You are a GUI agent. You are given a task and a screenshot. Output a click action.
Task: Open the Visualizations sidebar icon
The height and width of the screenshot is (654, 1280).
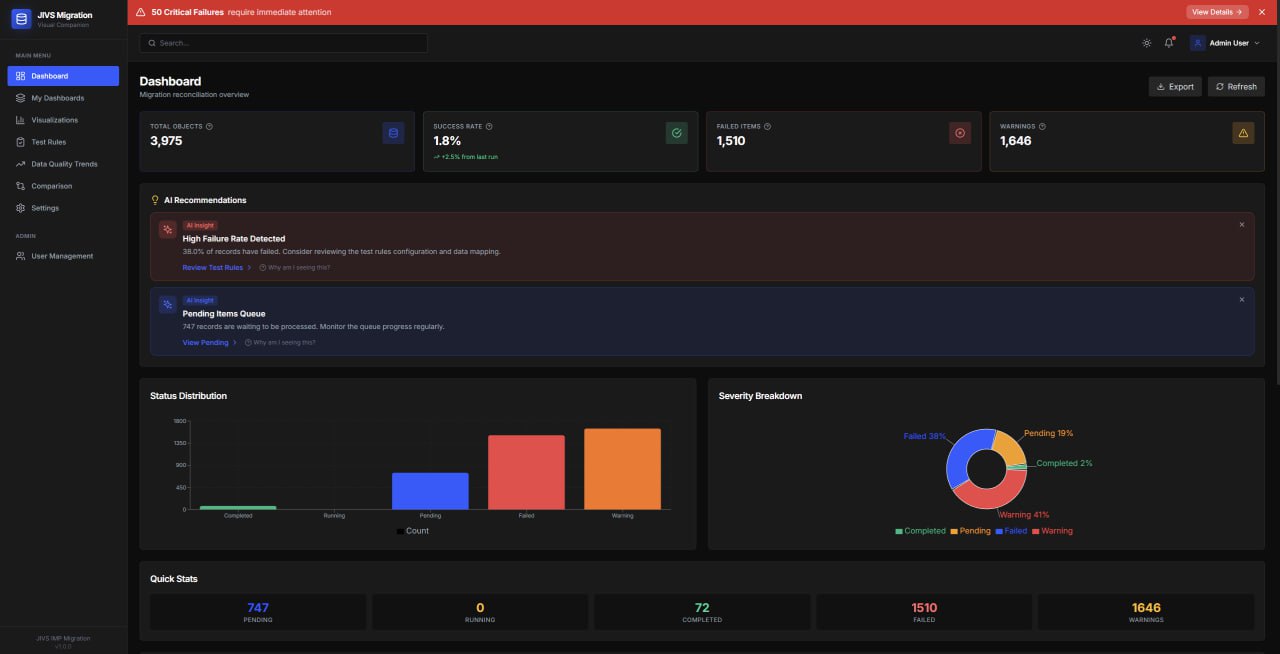[x=21, y=119]
